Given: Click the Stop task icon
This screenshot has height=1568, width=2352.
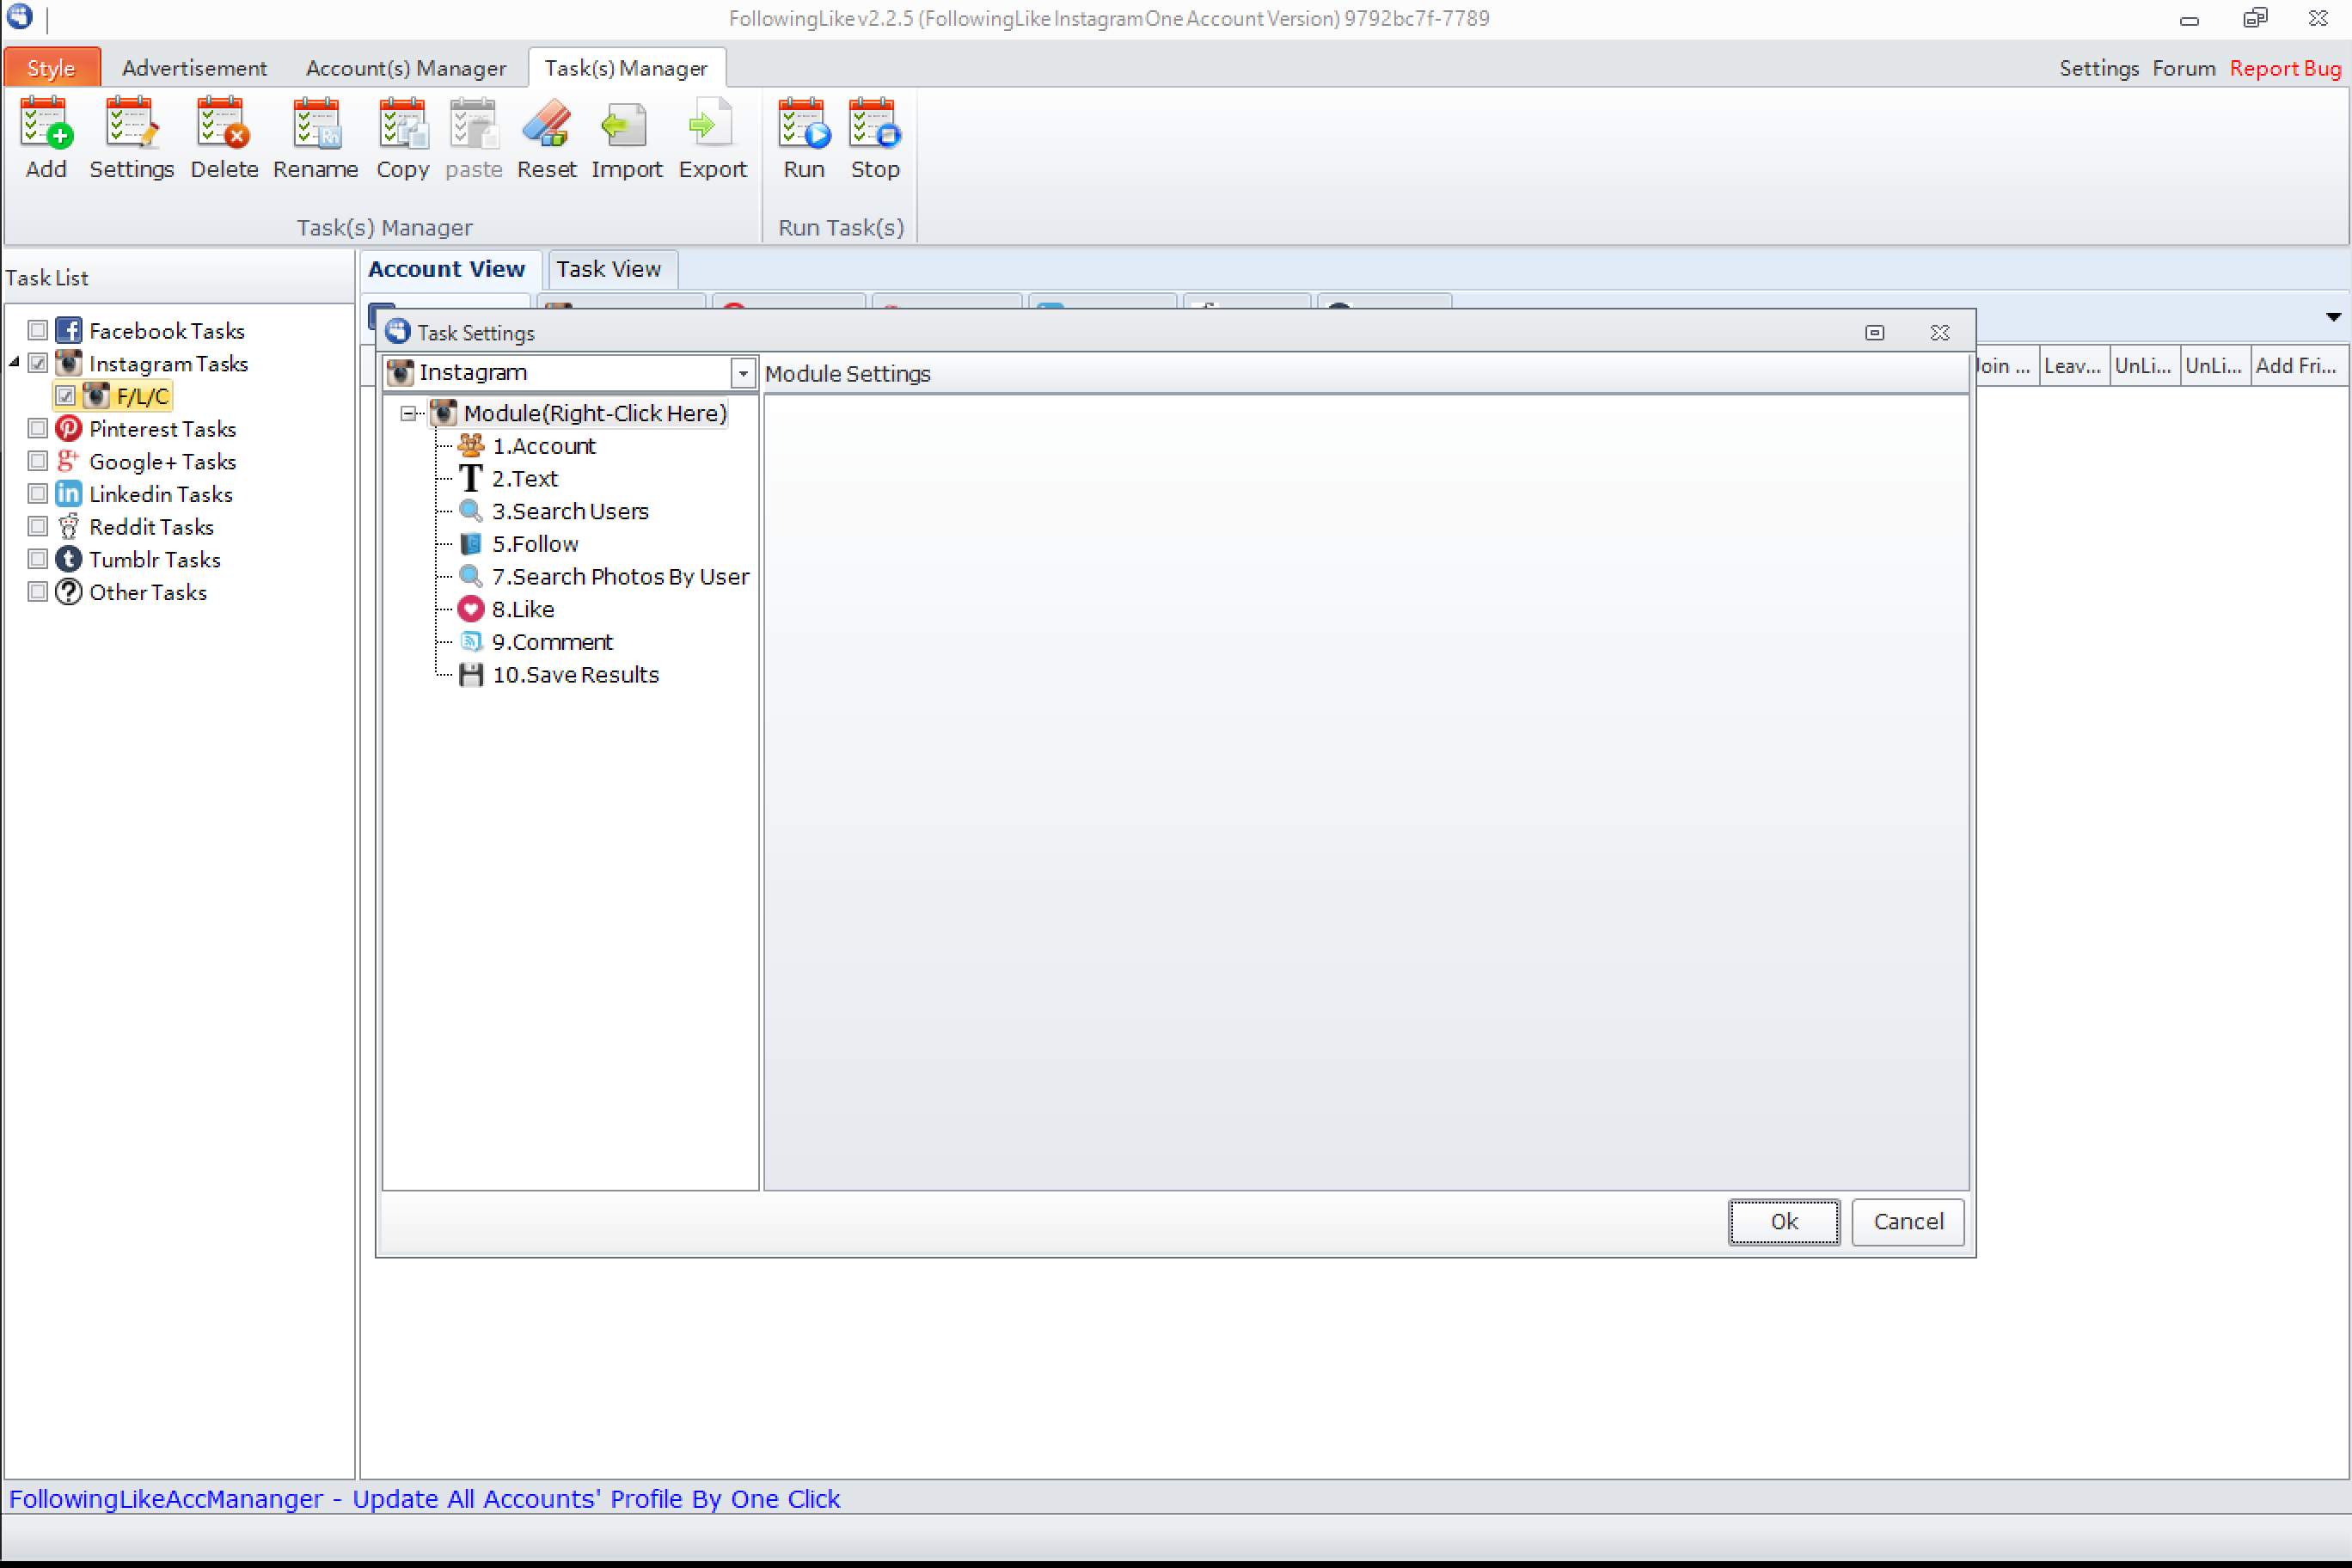Looking at the screenshot, I should (x=875, y=124).
